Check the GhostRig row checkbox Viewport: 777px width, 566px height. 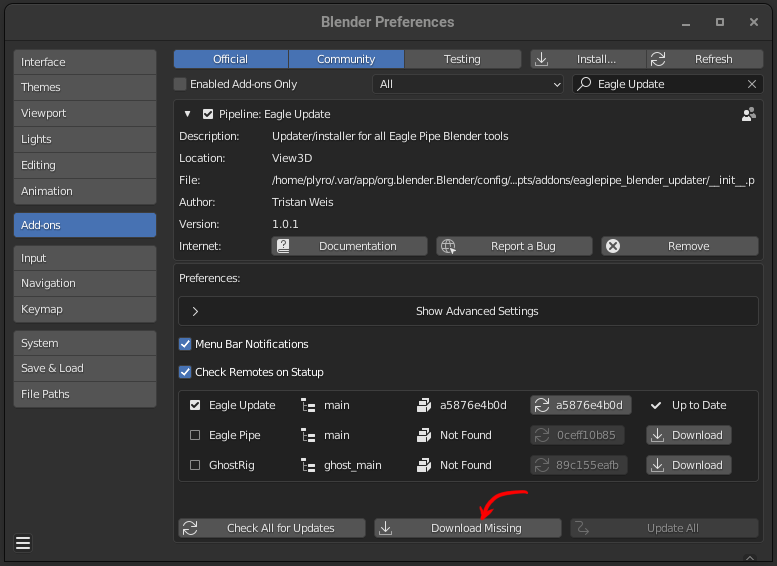click(x=195, y=465)
